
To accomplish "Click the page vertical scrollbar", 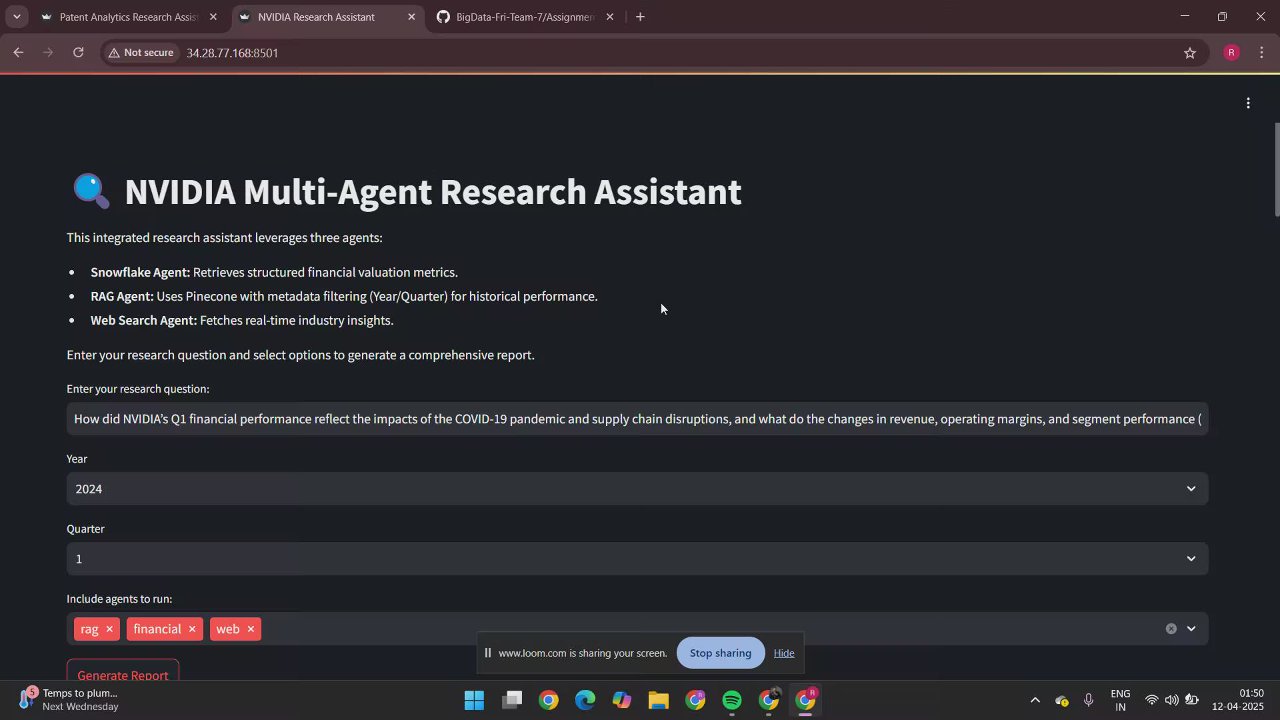I will (x=1276, y=168).
